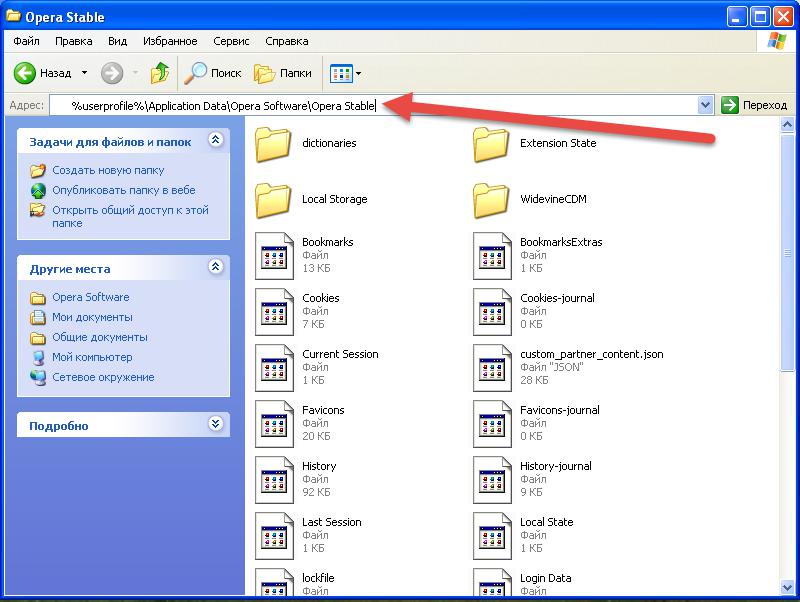Click the Login Data file name

point(545,578)
